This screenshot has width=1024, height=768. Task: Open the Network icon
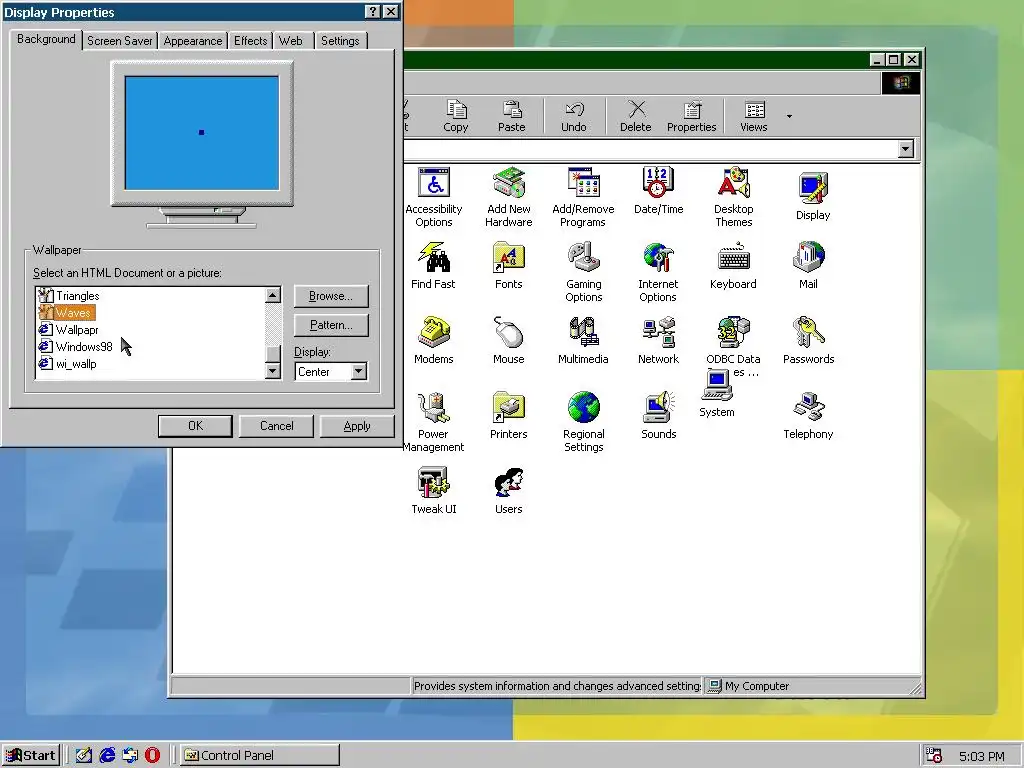658,340
